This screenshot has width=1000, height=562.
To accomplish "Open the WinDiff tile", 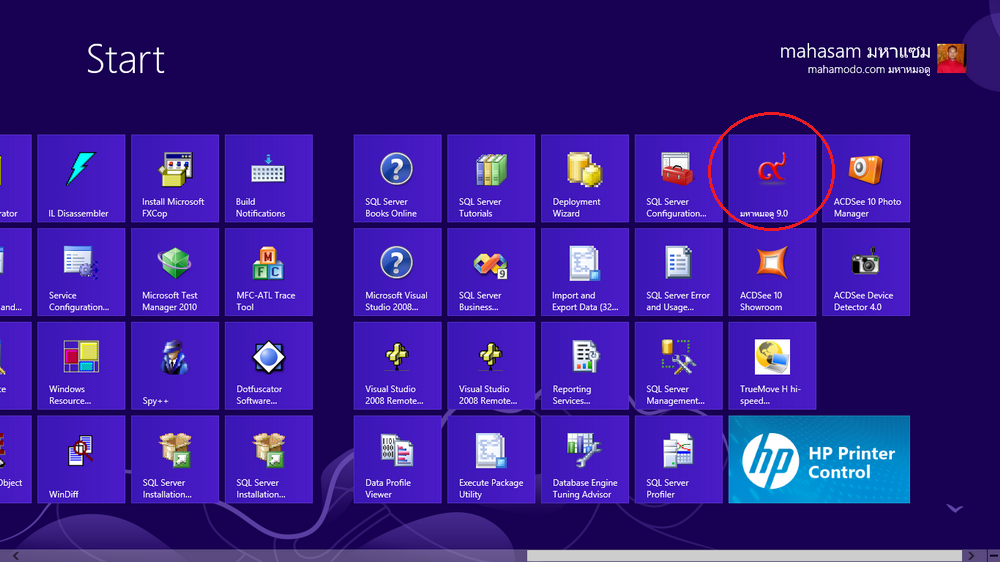I will click(x=81, y=459).
